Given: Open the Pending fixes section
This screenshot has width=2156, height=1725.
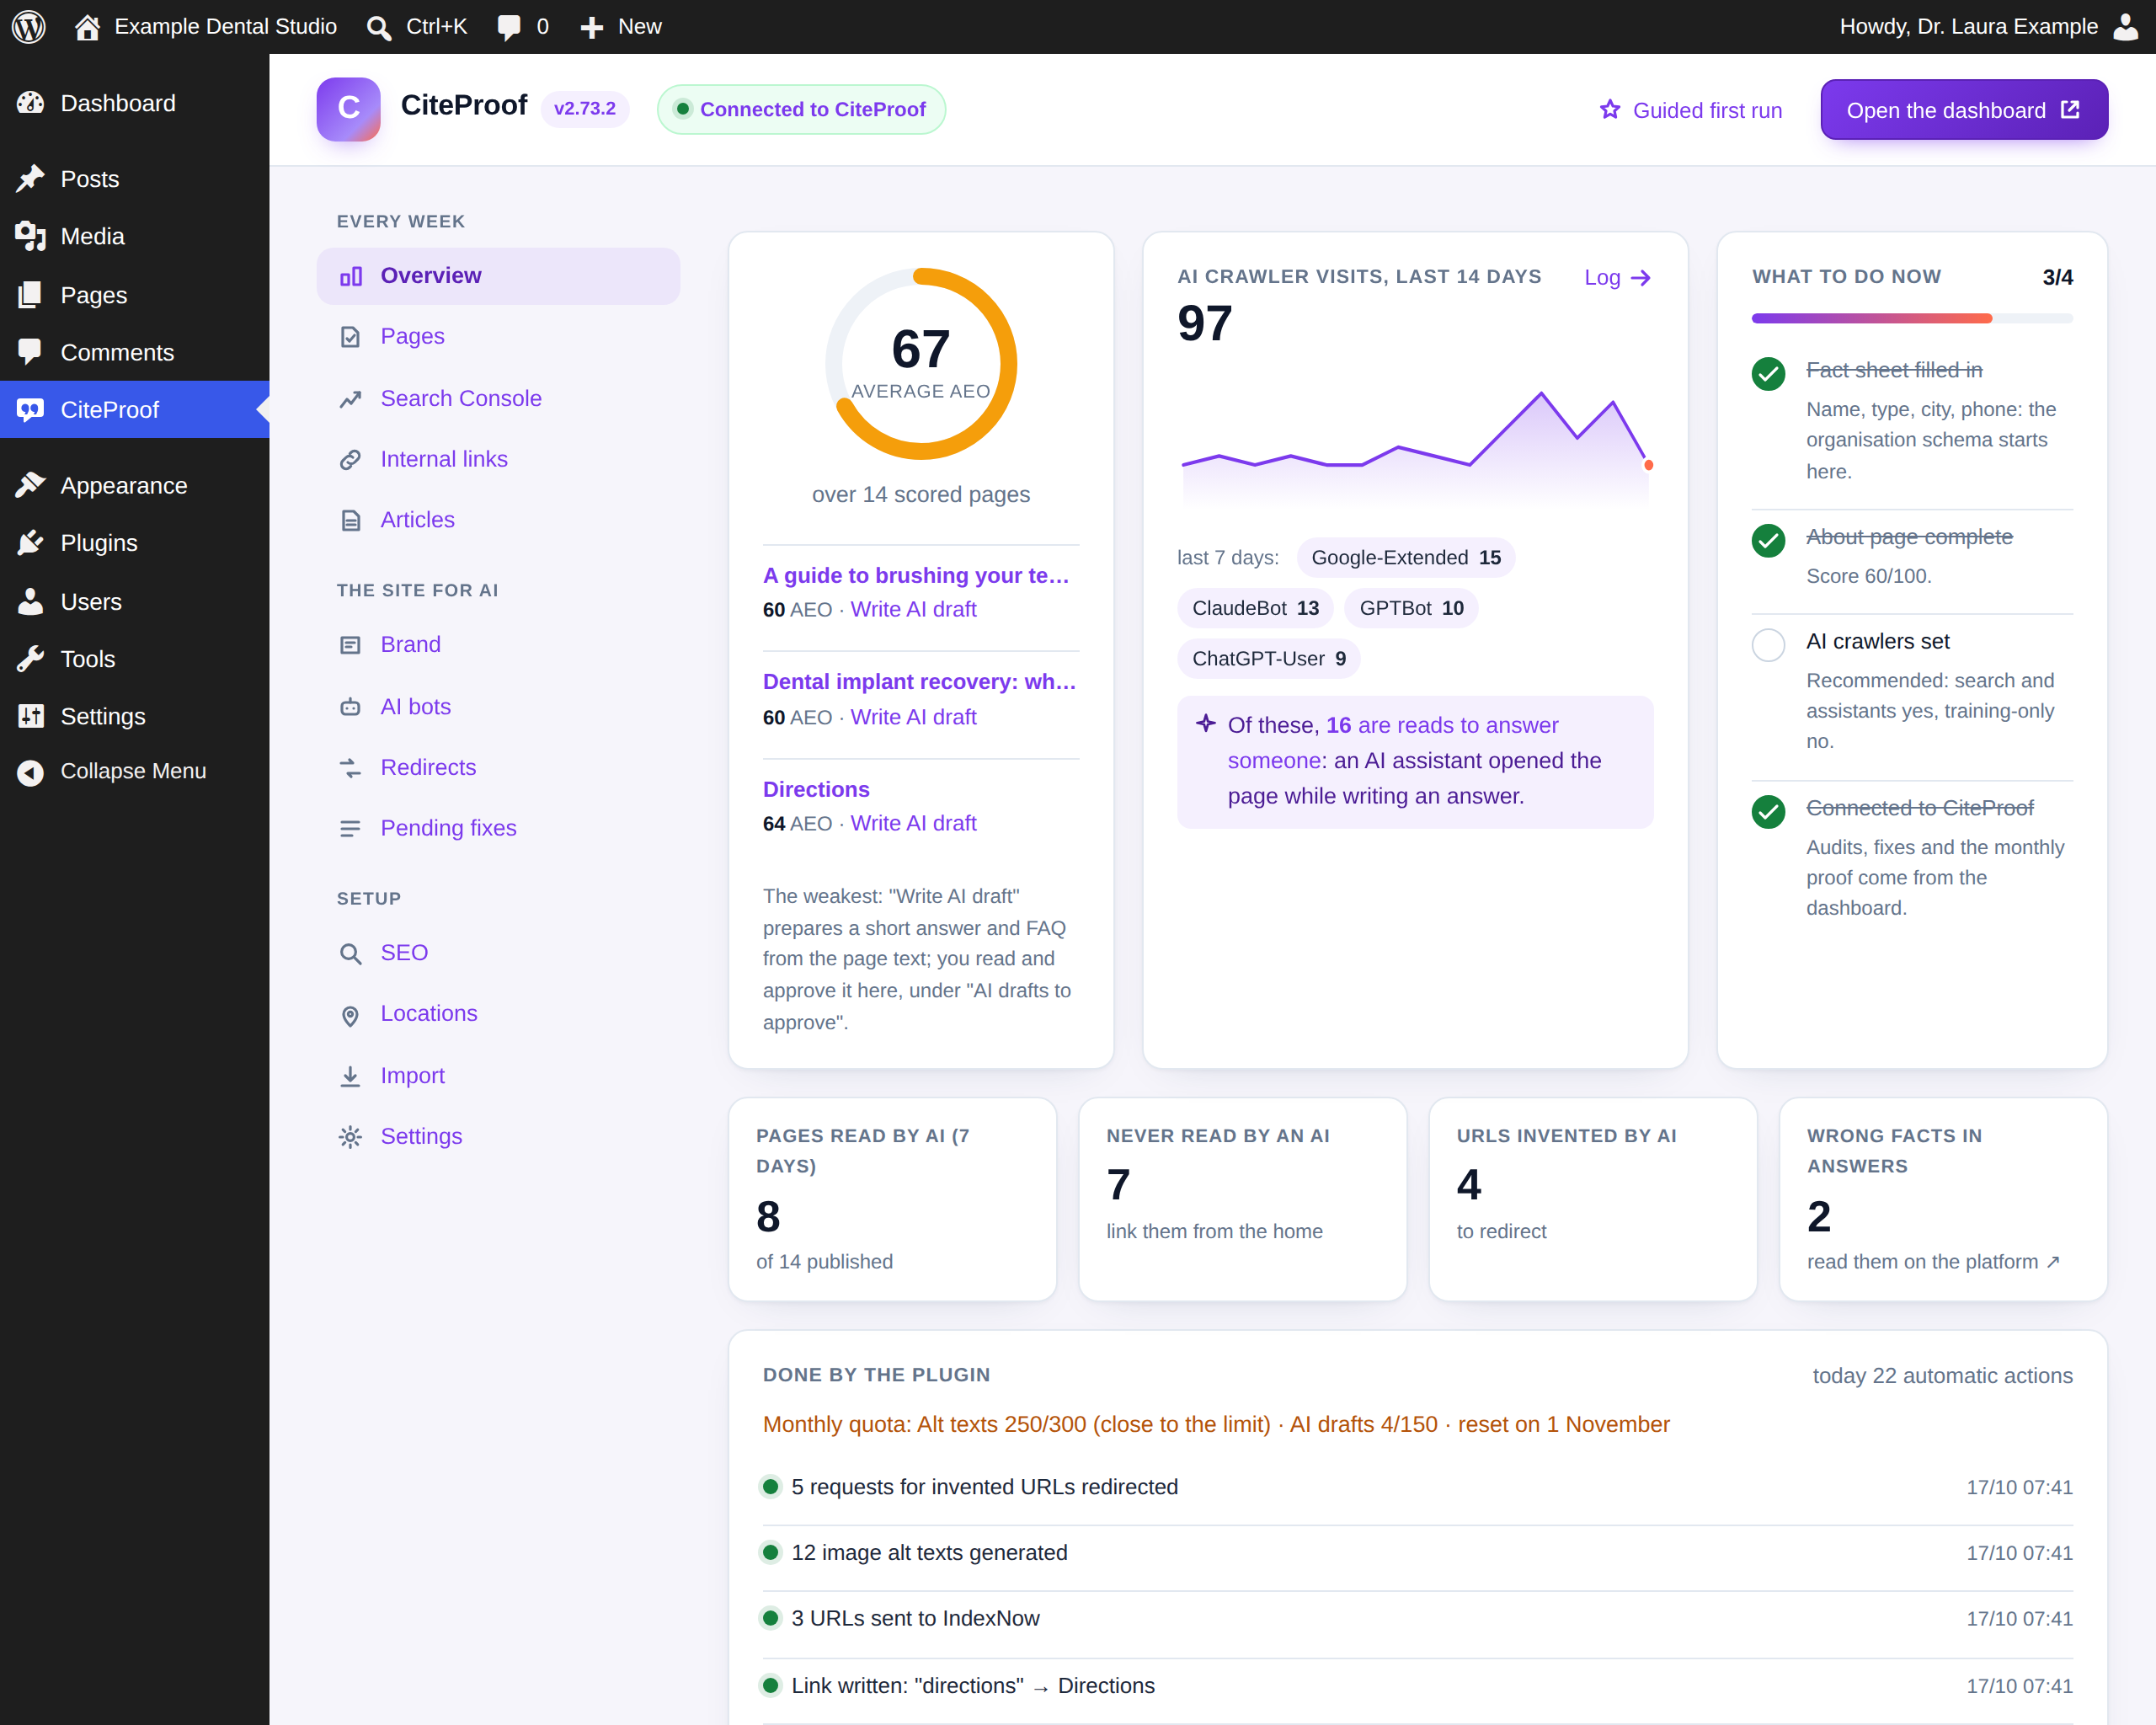Looking at the screenshot, I should [498, 828].
